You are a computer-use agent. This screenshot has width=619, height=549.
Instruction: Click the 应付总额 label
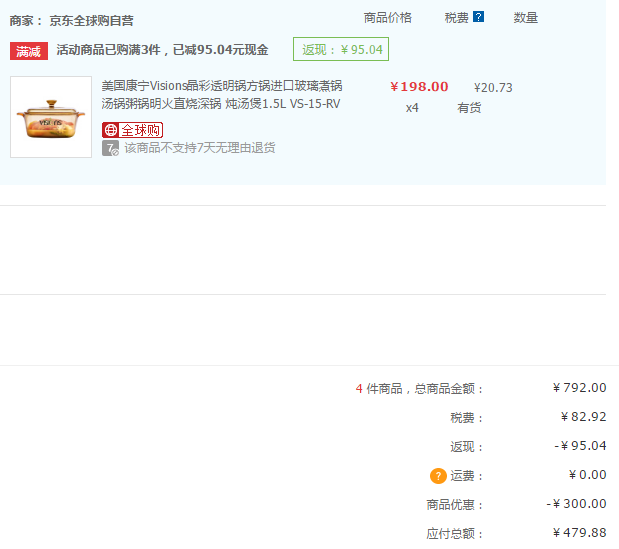pos(454,534)
